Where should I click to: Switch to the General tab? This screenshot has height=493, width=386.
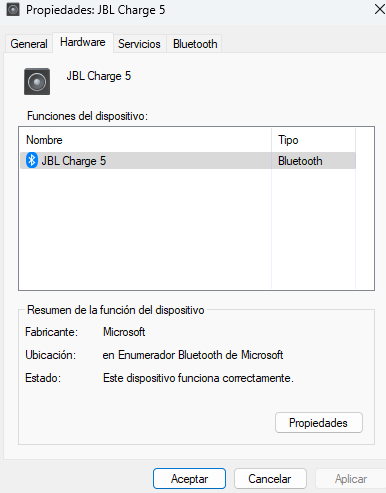coord(29,44)
